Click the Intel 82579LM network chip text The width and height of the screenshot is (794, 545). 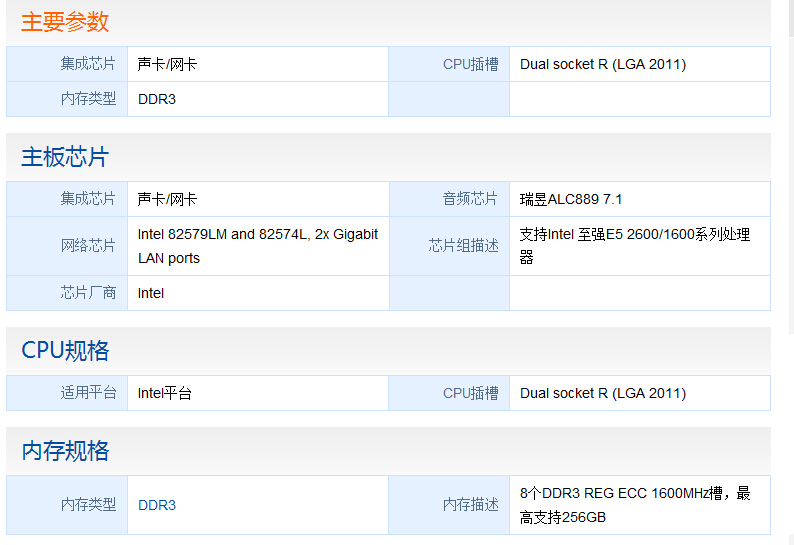[258, 246]
